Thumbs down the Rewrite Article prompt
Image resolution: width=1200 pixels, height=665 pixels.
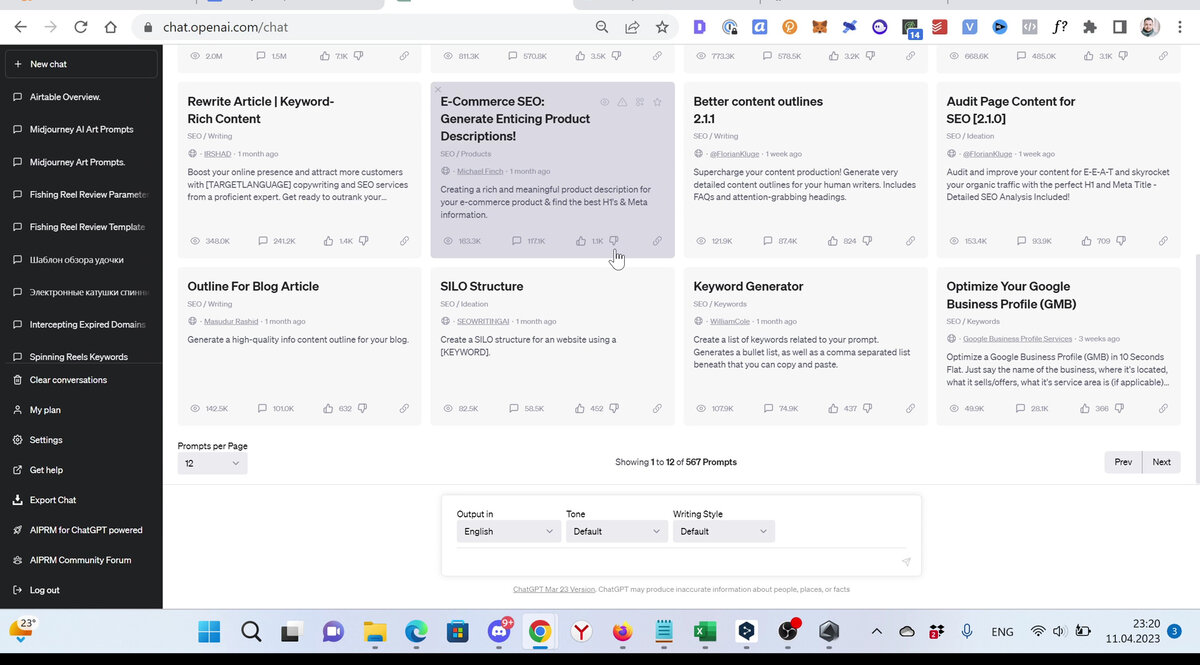tap(362, 241)
